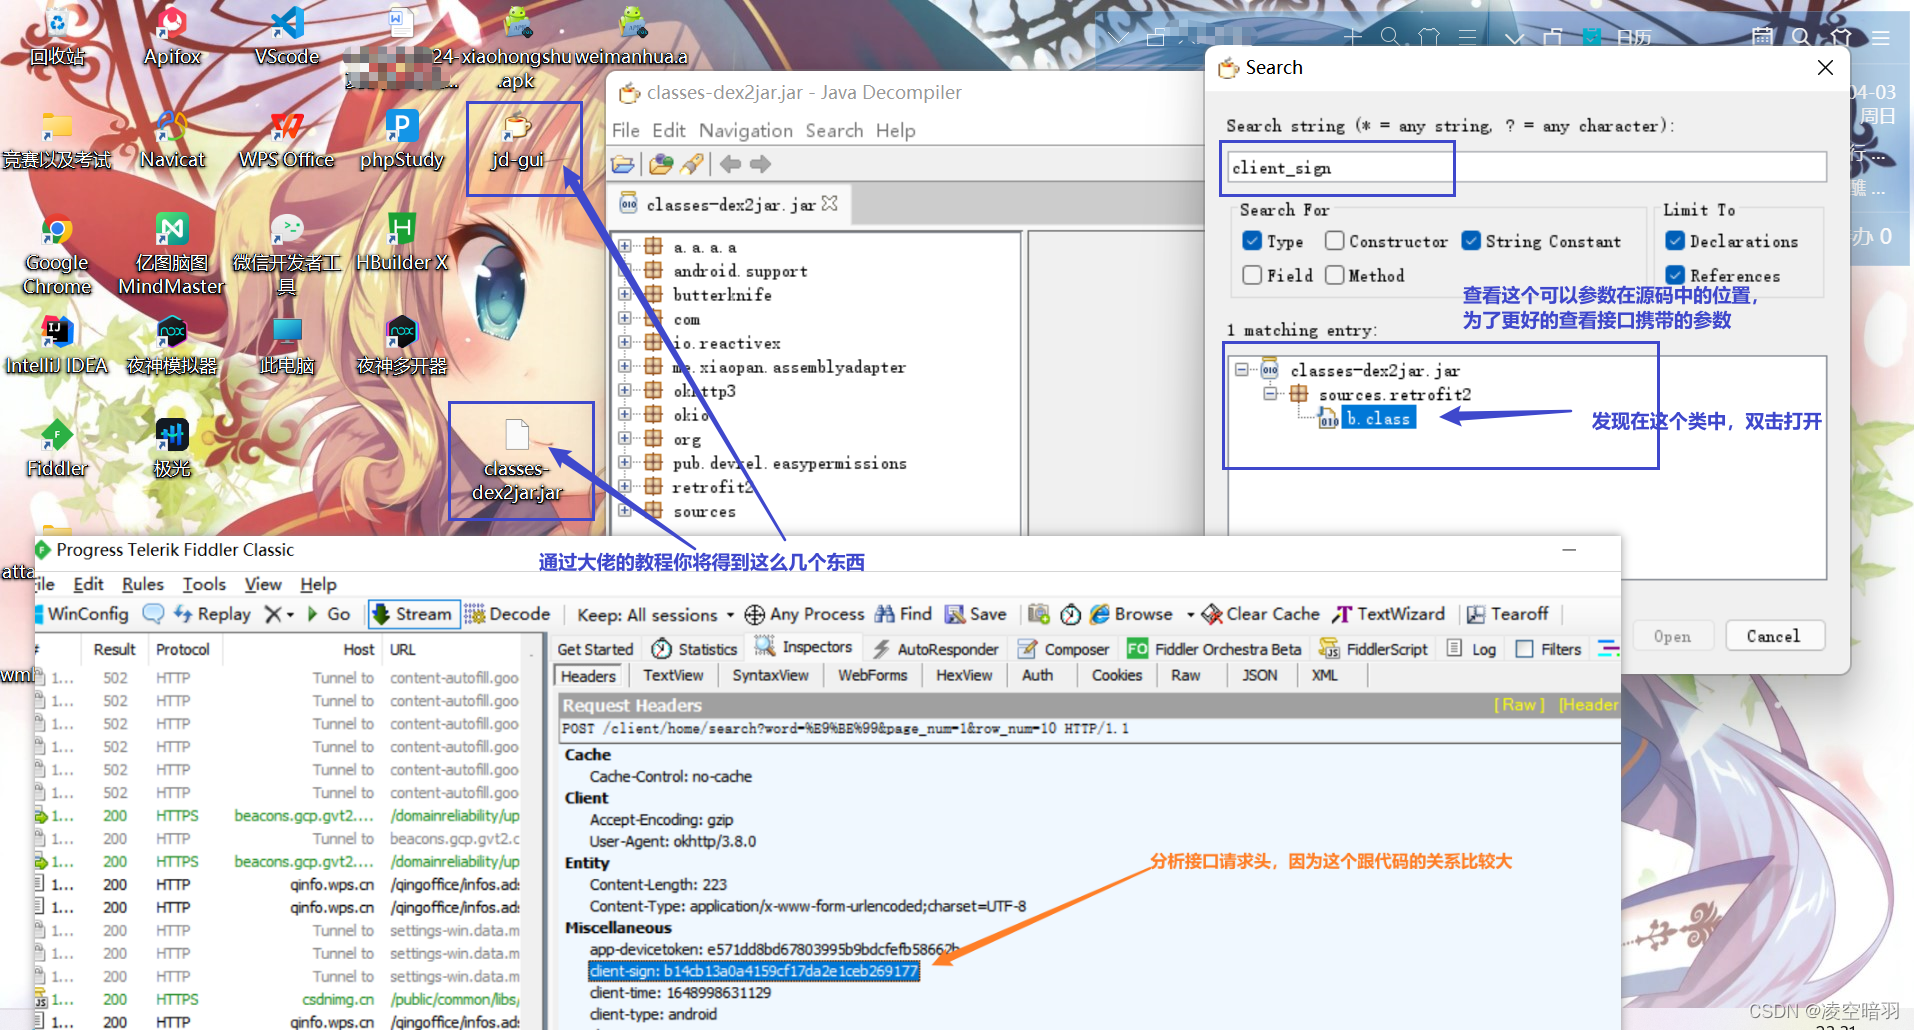Enable Method checkbox in Search dialog
The width and height of the screenshot is (1914, 1030).
click(x=1334, y=275)
